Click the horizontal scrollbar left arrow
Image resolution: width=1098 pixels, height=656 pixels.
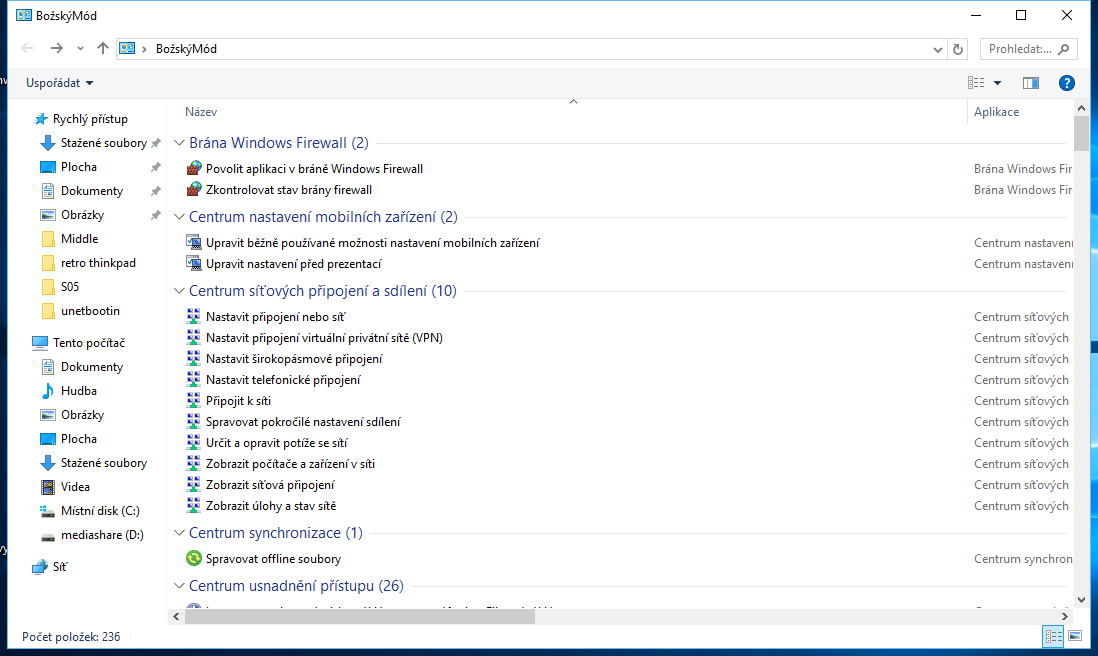176,617
